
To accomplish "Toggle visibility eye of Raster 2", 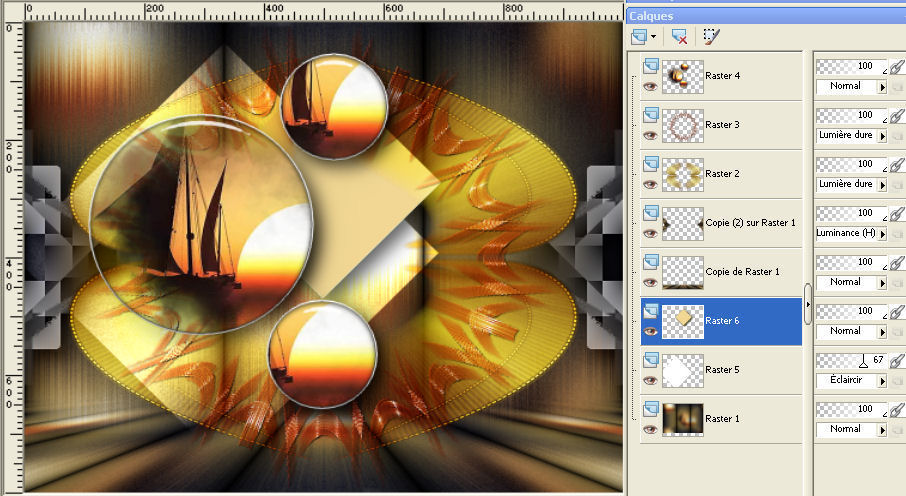I will click(651, 184).
